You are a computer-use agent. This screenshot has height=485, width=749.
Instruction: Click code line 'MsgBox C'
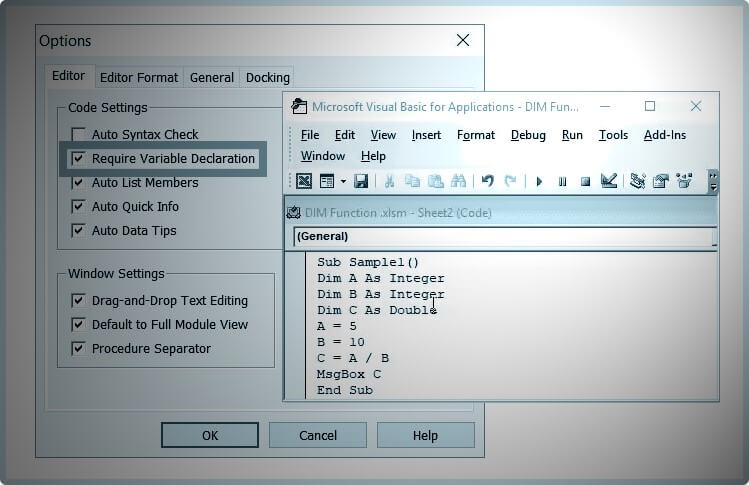tap(349, 374)
